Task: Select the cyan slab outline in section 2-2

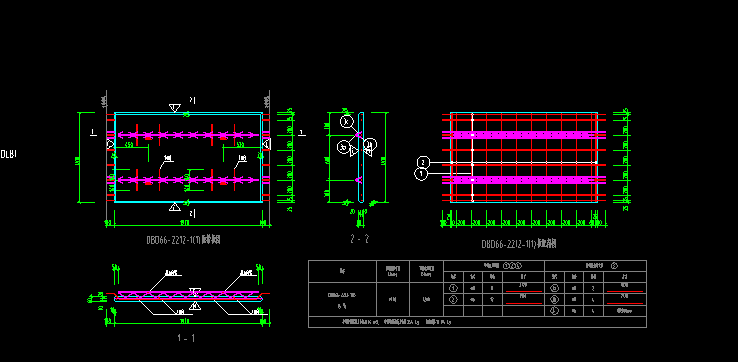Action: click(361, 157)
